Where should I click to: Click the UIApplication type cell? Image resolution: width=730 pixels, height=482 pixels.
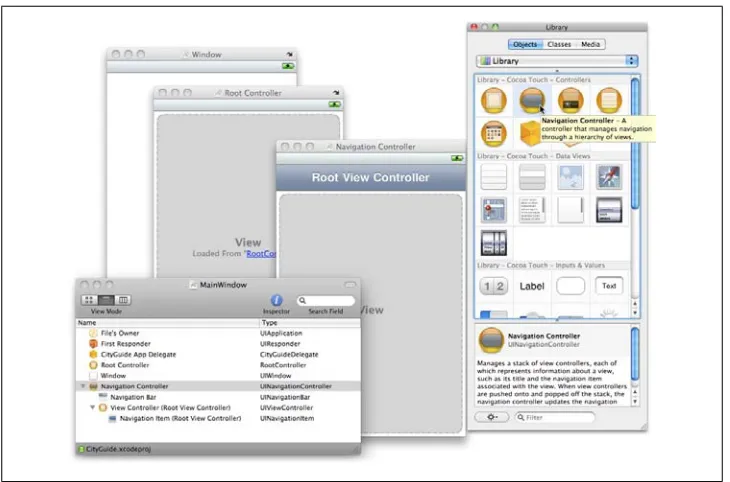[x=281, y=333]
